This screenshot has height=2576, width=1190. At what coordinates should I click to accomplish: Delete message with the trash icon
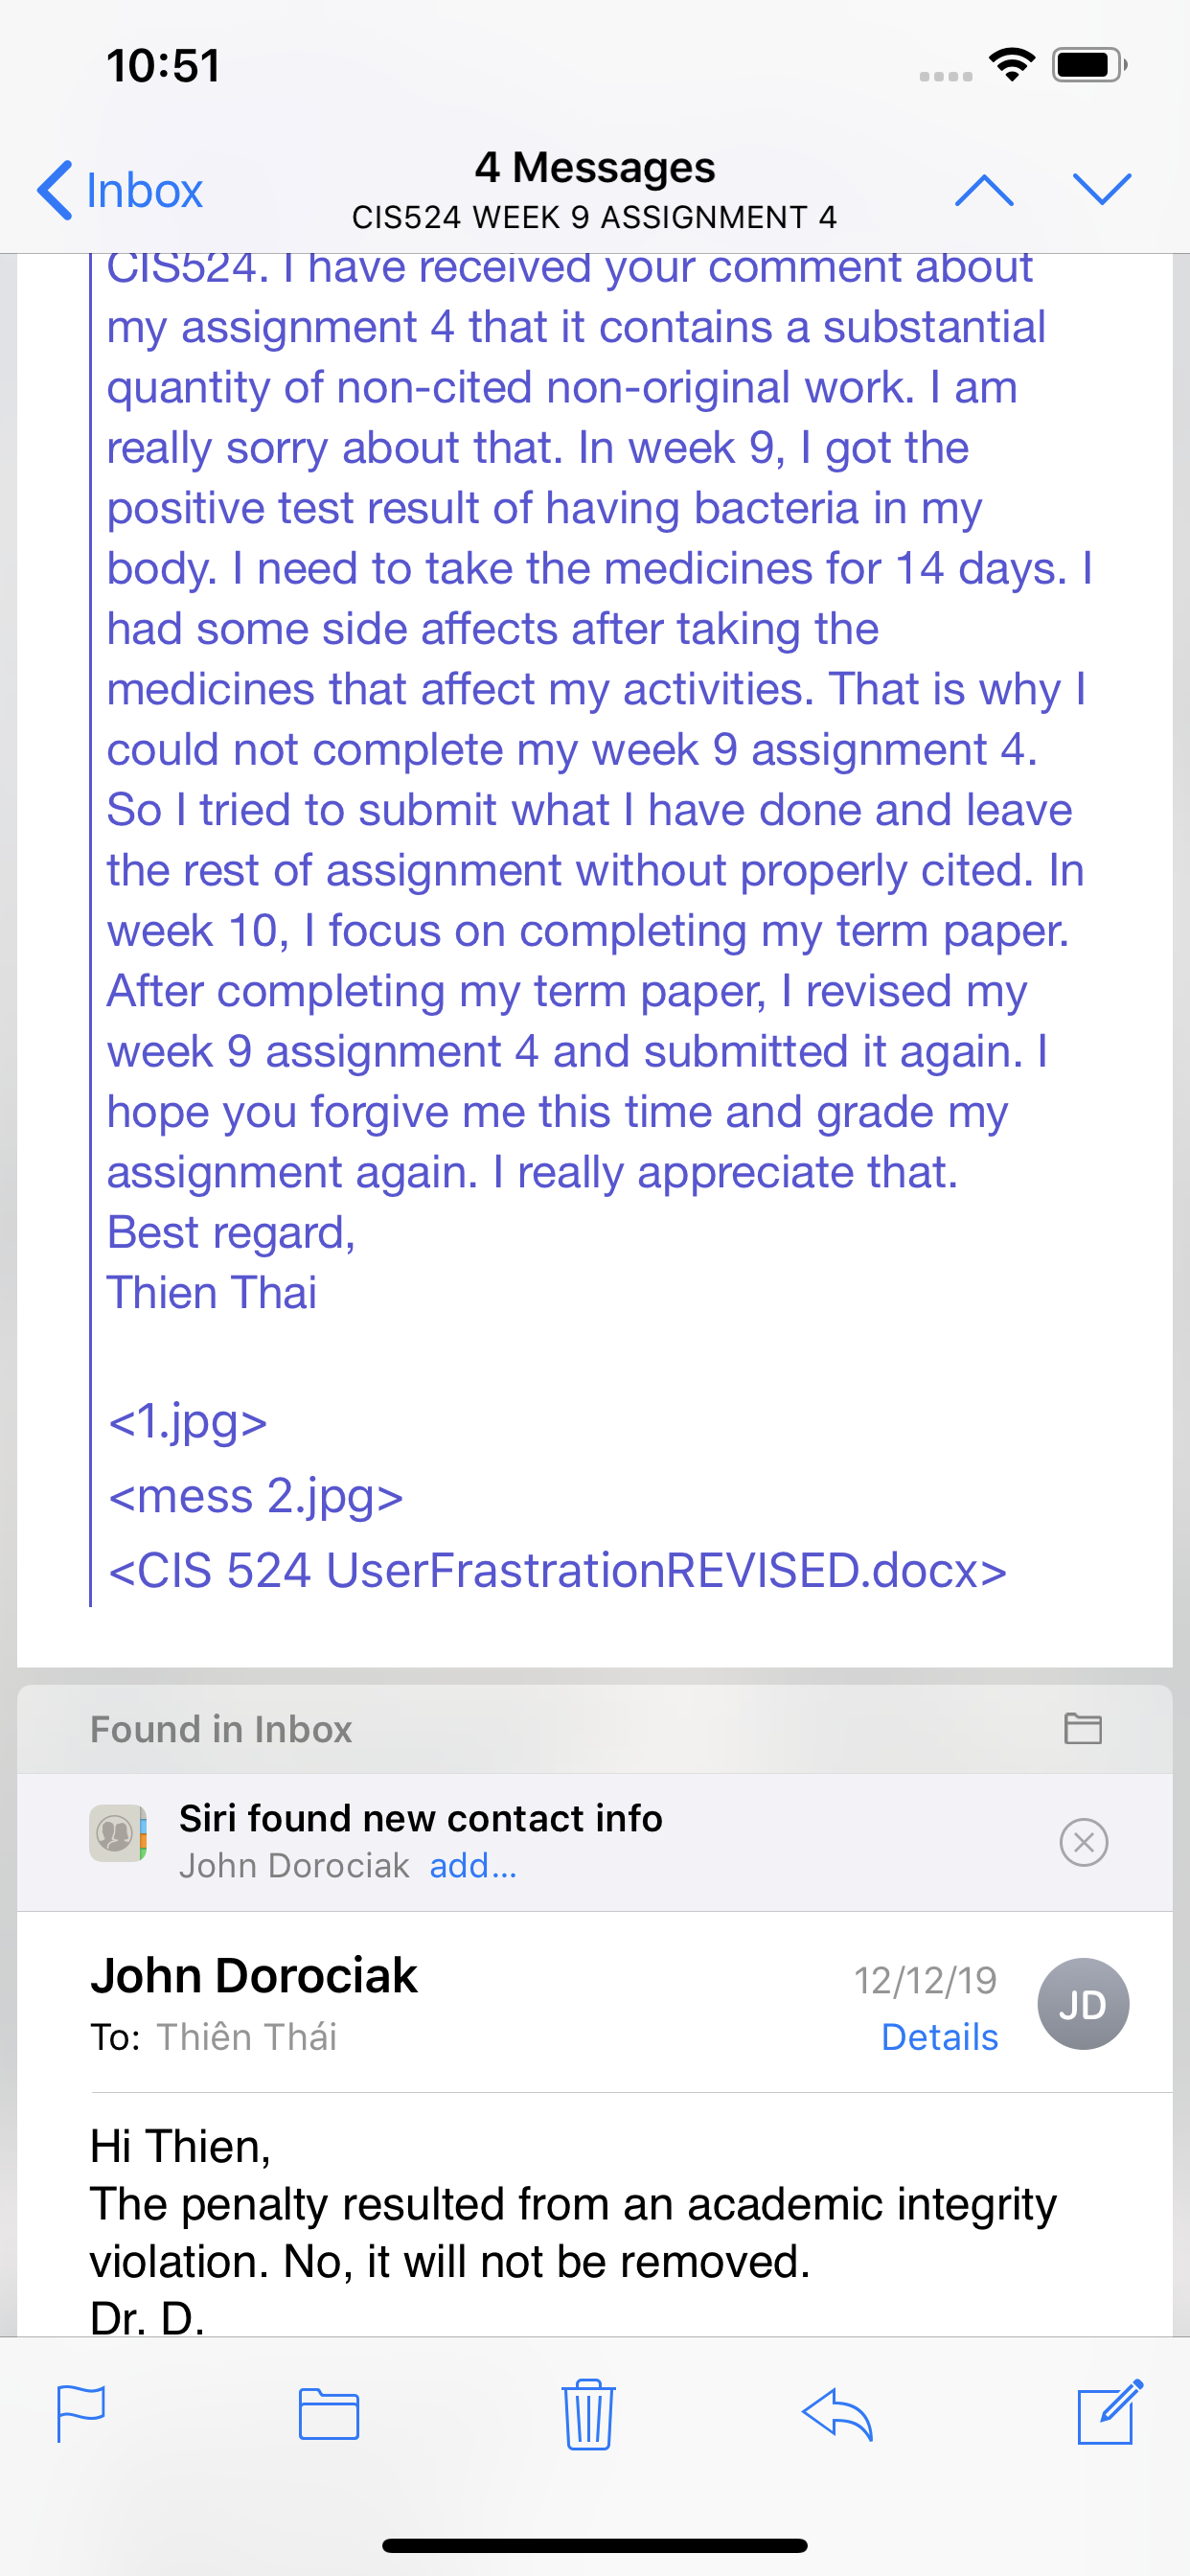(588, 2414)
